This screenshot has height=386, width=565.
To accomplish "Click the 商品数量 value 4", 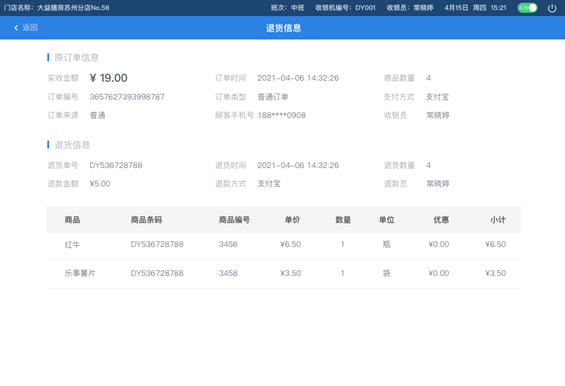I will (x=428, y=78).
